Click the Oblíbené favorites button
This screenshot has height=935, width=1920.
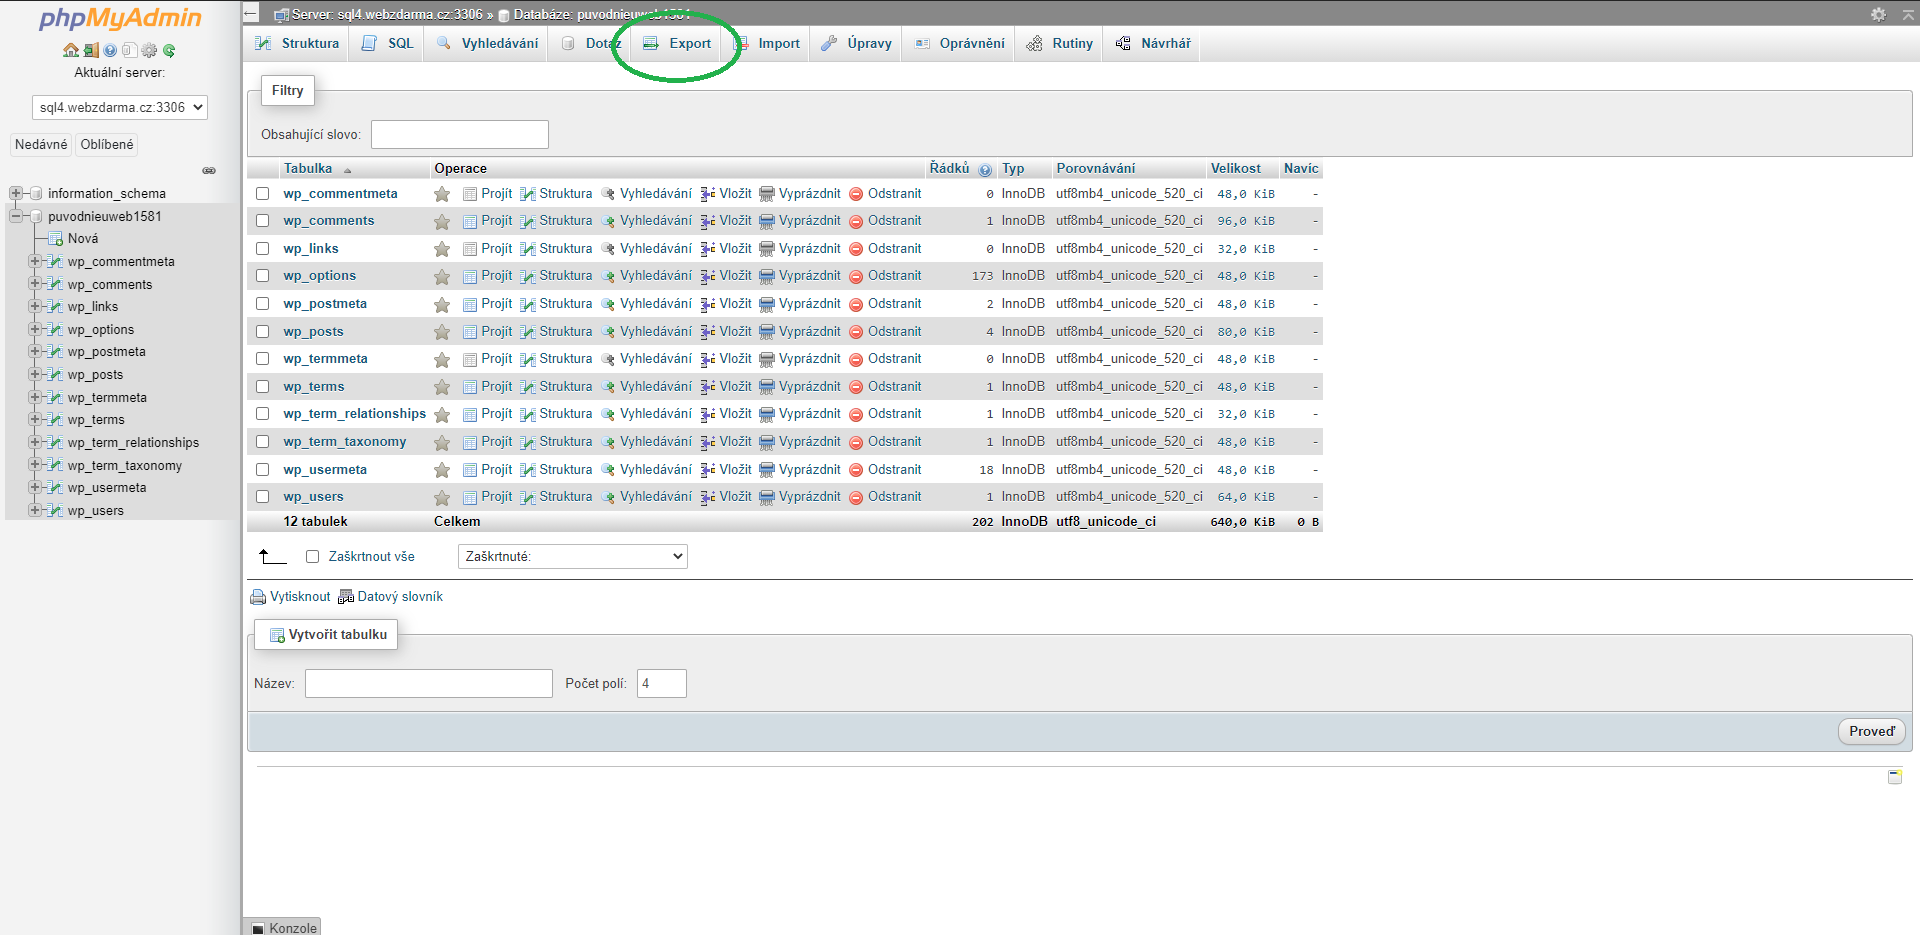pos(107,145)
